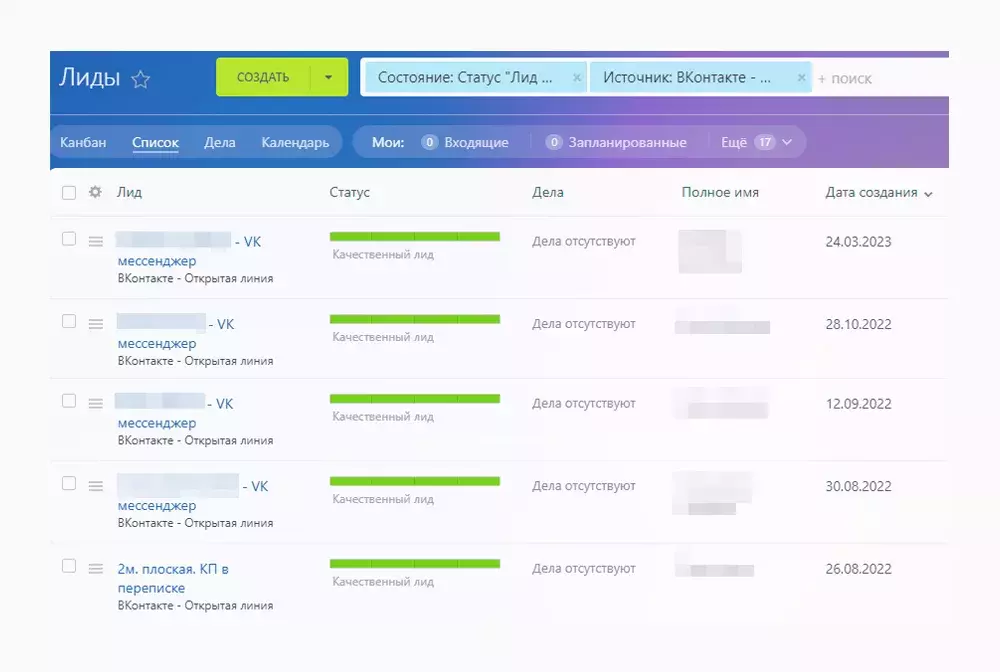
Task: Click the row menu icon beside the 12.09.2022 lead
Action: click(95, 403)
